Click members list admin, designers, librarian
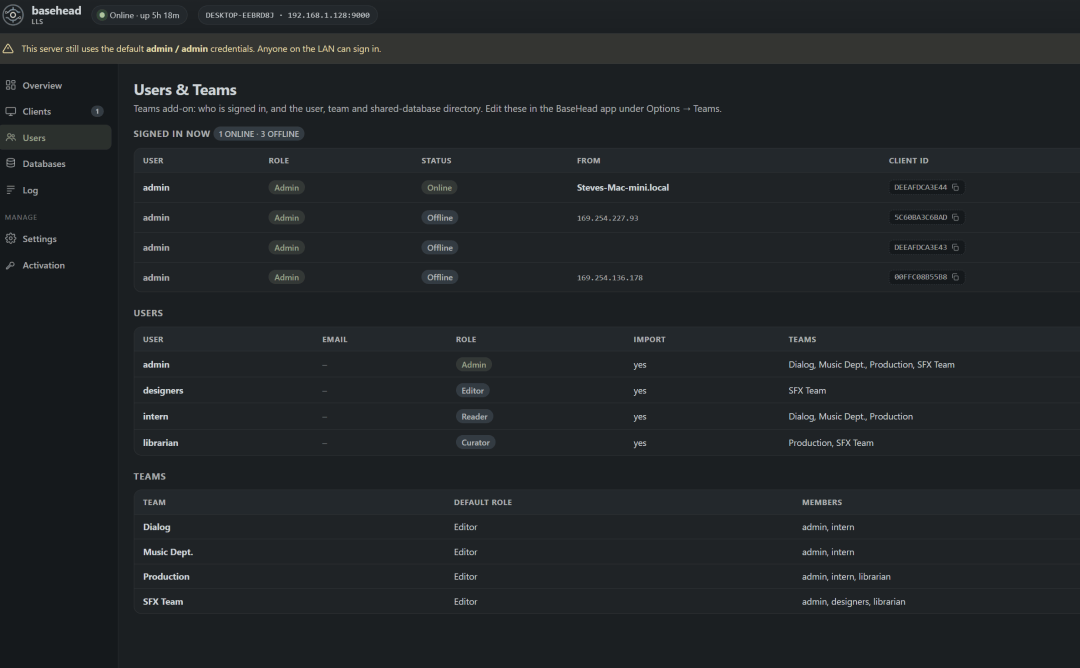 tap(853, 601)
